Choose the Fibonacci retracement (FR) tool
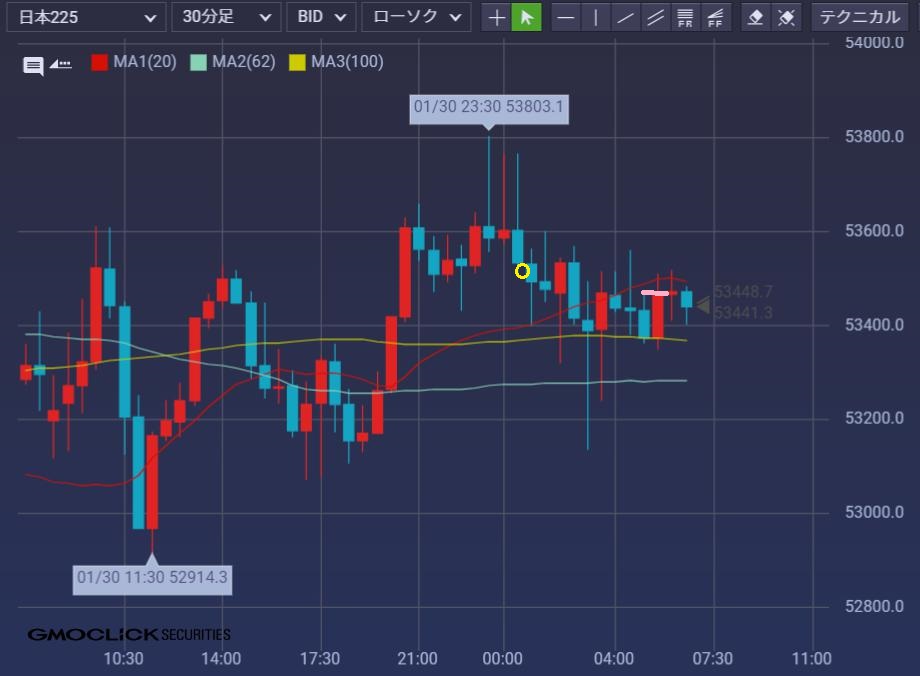The width and height of the screenshot is (920, 676). (685, 17)
